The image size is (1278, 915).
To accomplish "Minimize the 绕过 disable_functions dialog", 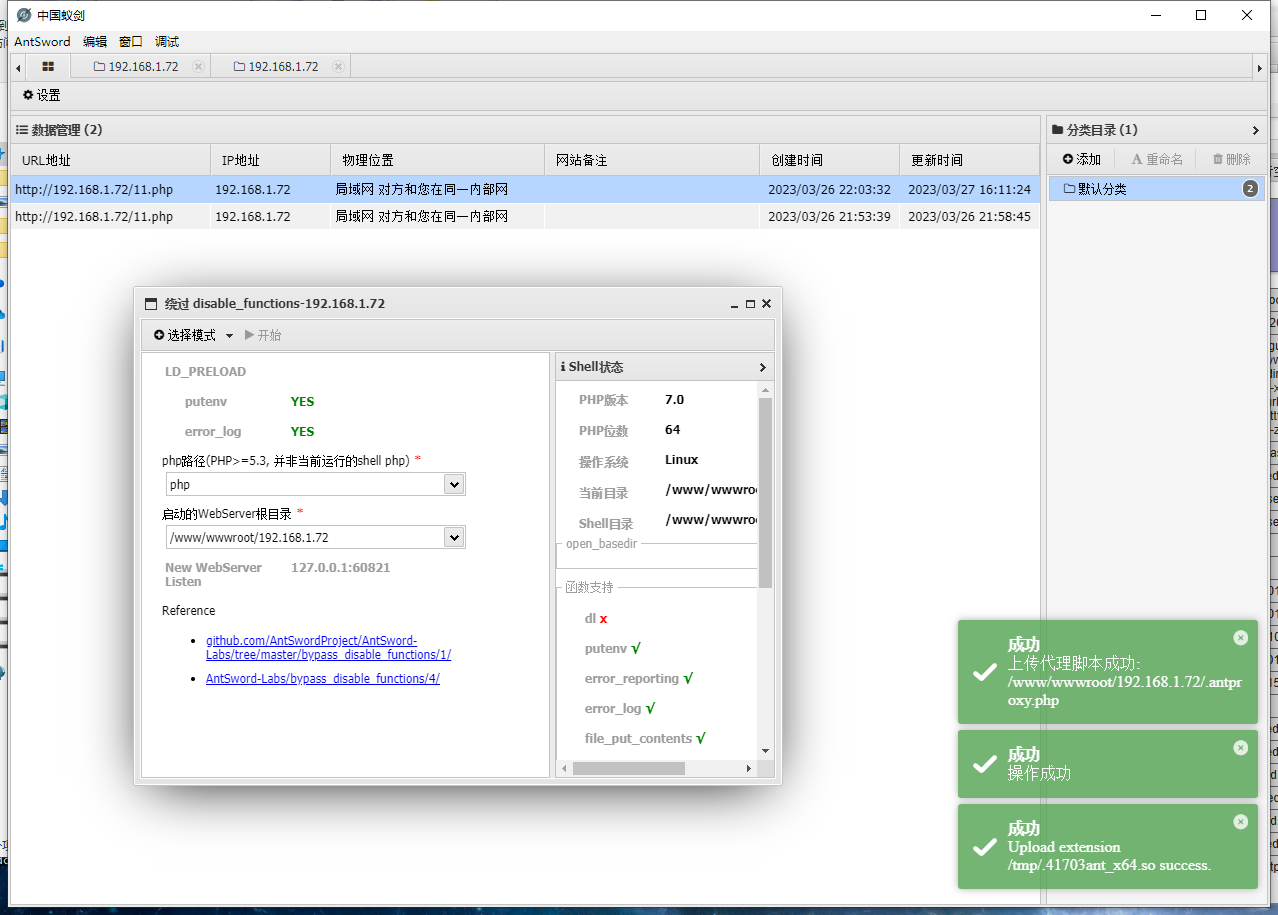I will (x=734, y=304).
